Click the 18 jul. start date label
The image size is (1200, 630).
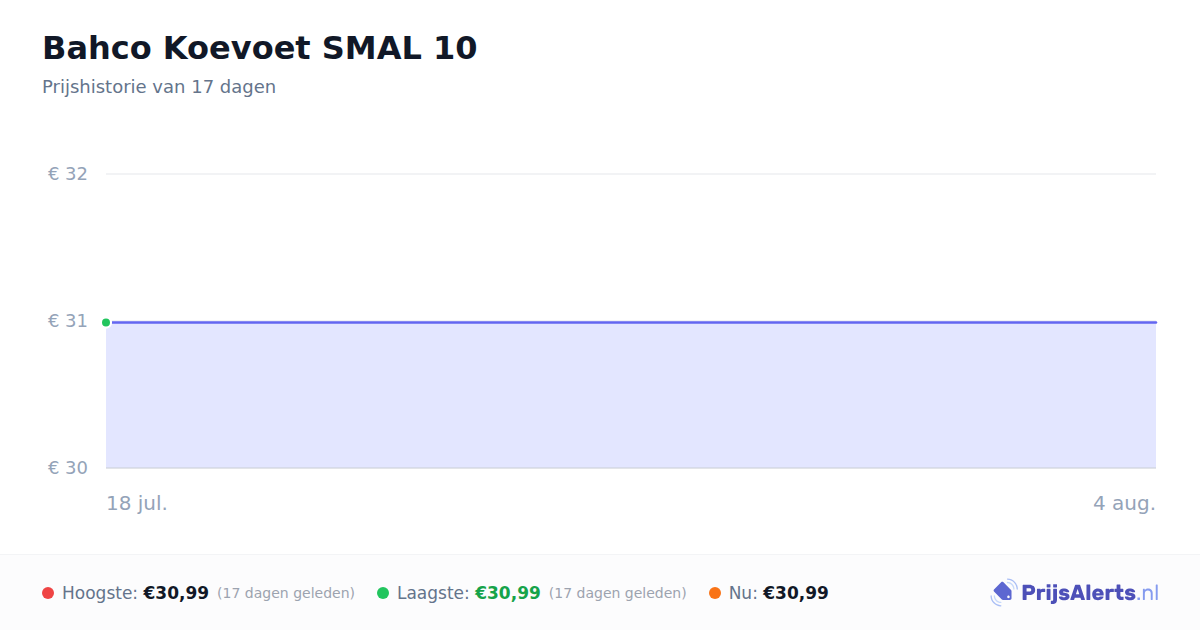coord(137,503)
